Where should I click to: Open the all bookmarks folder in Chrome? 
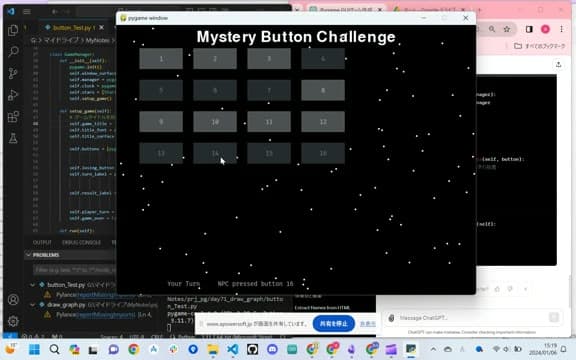pyautogui.click(x=539, y=46)
